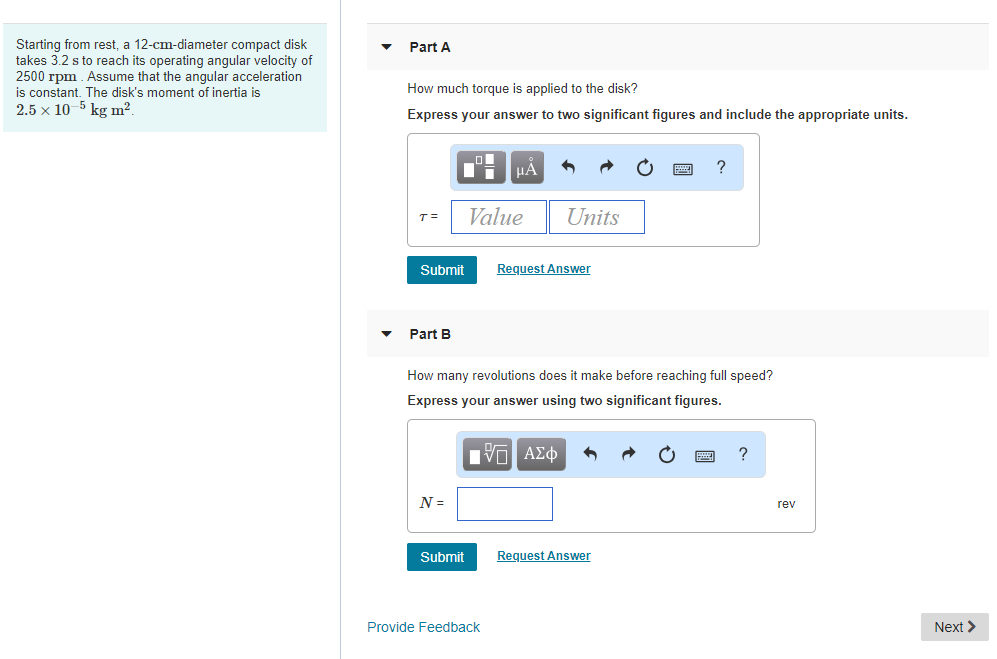Open the templates tool in Part A
The height and width of the screenshot is (659, 997).
pos(482,168)
